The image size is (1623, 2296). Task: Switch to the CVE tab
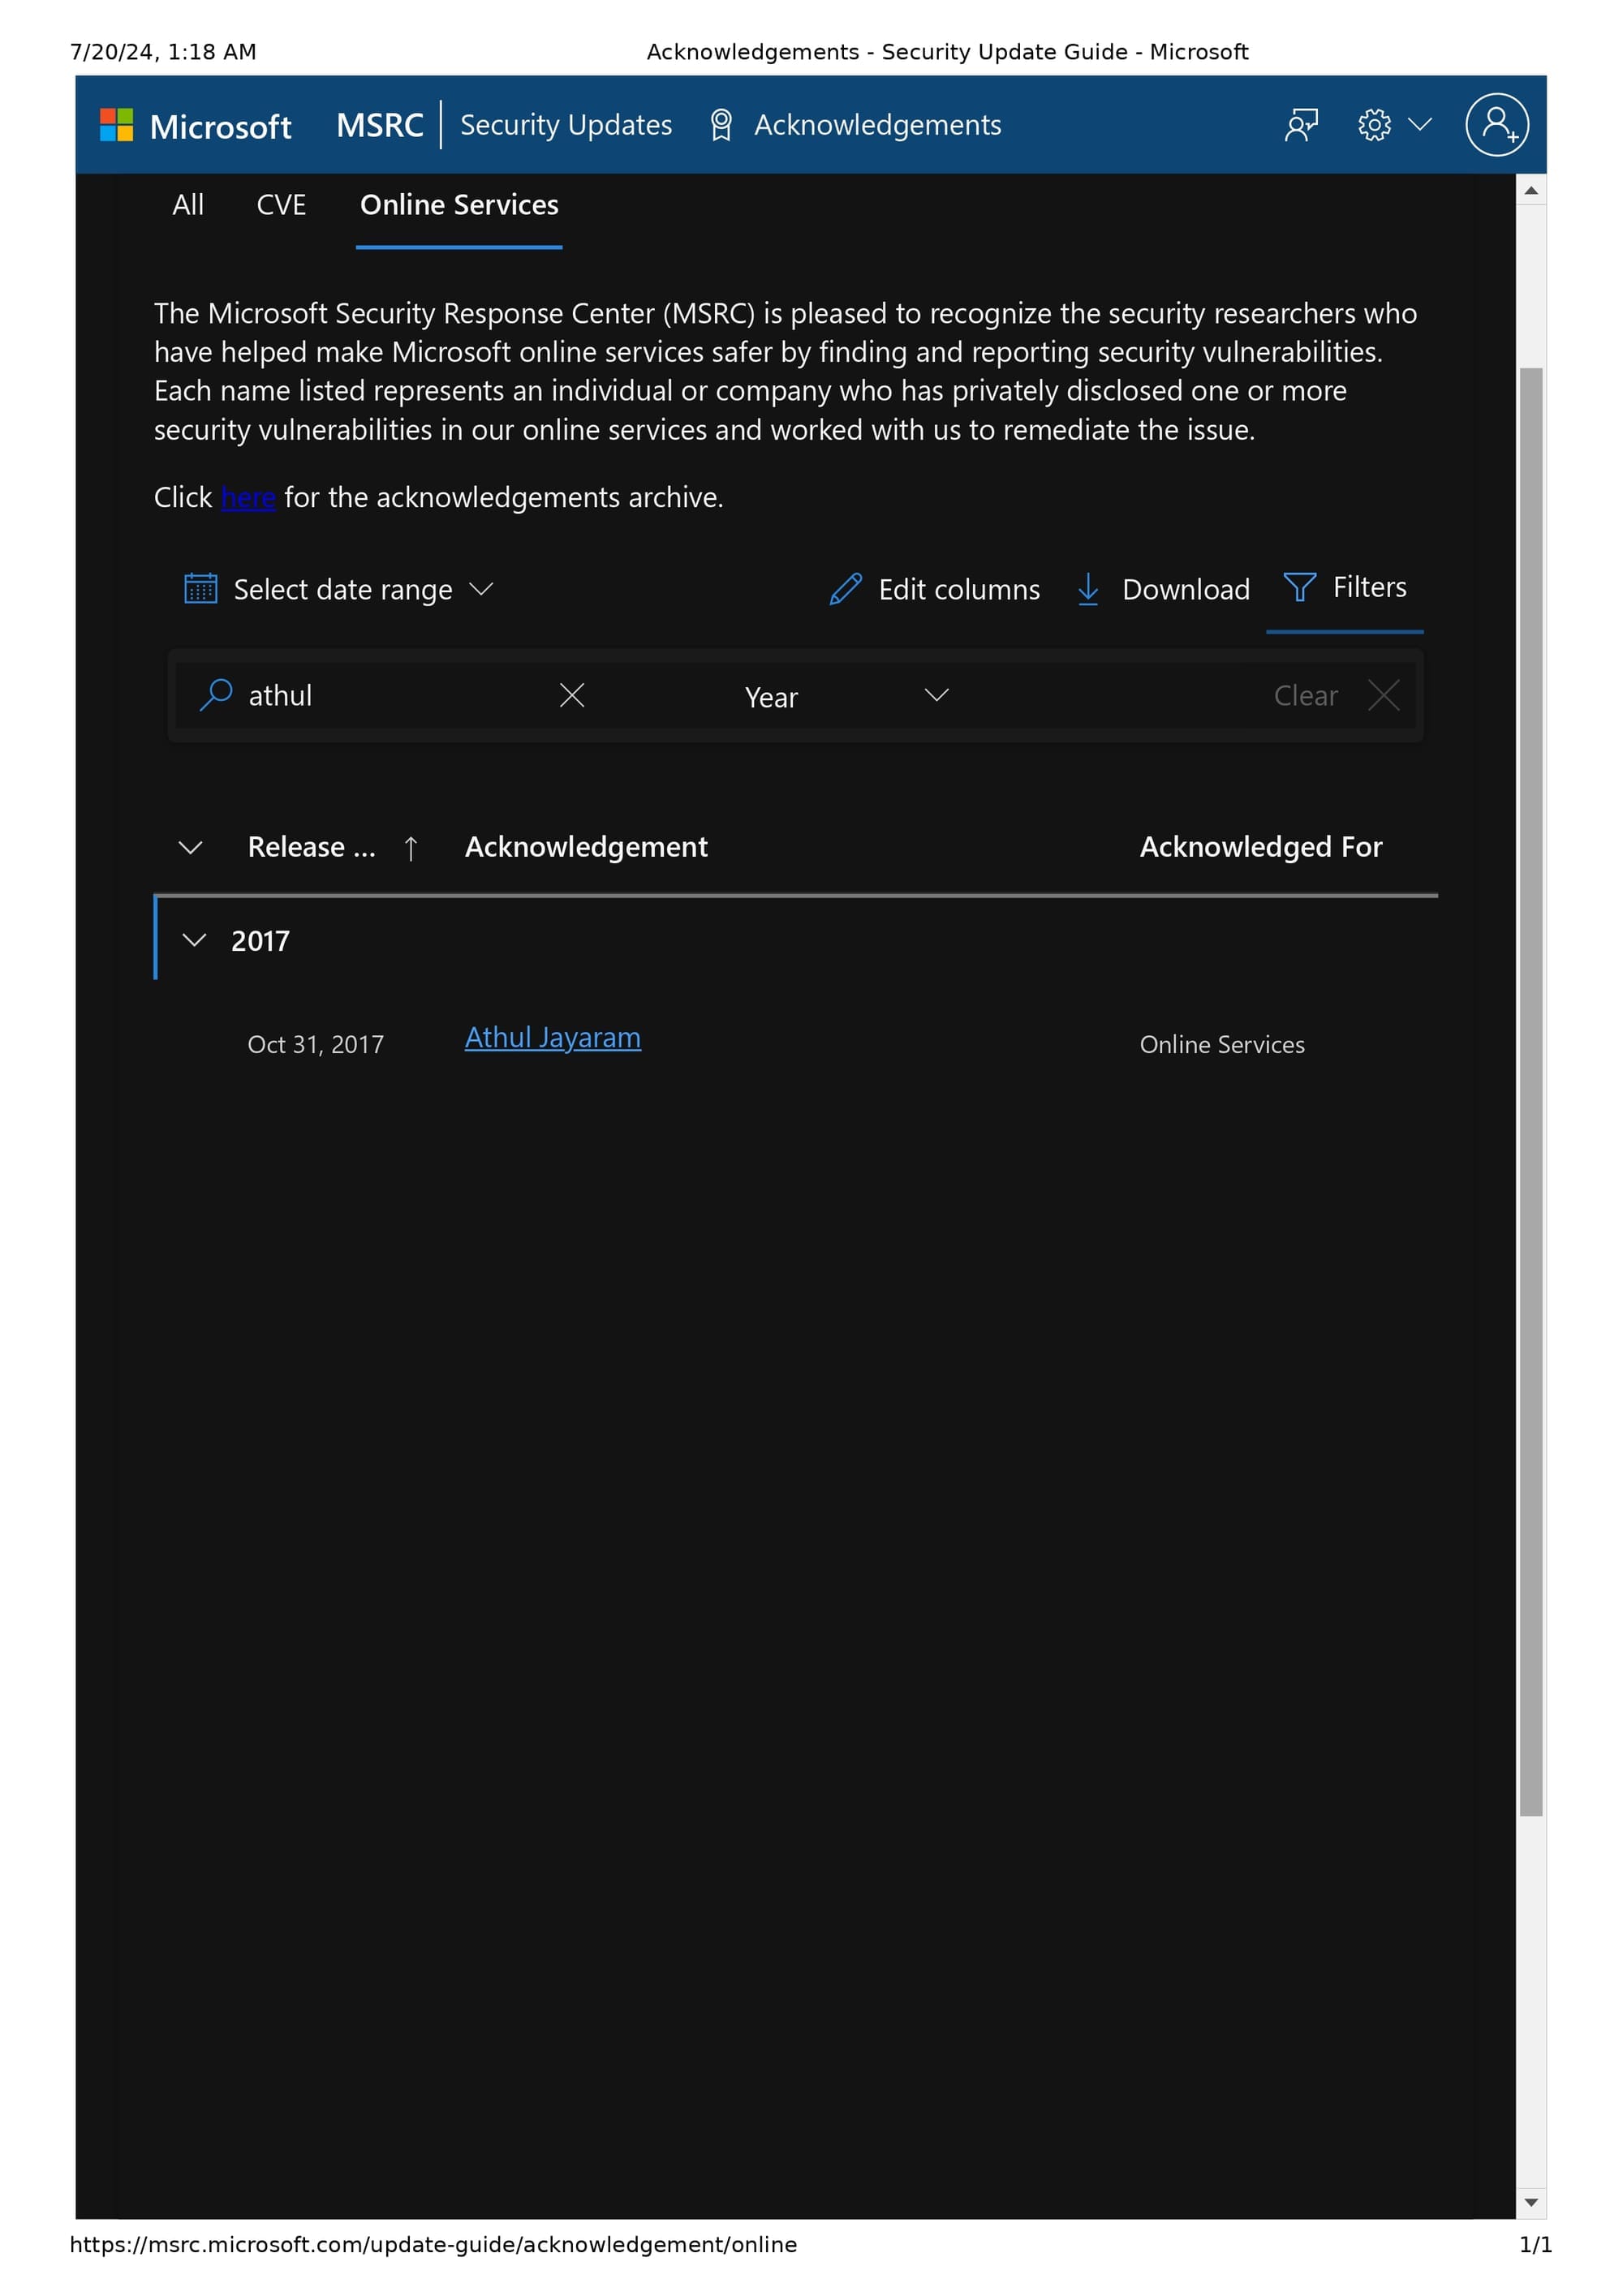[281, 205]
